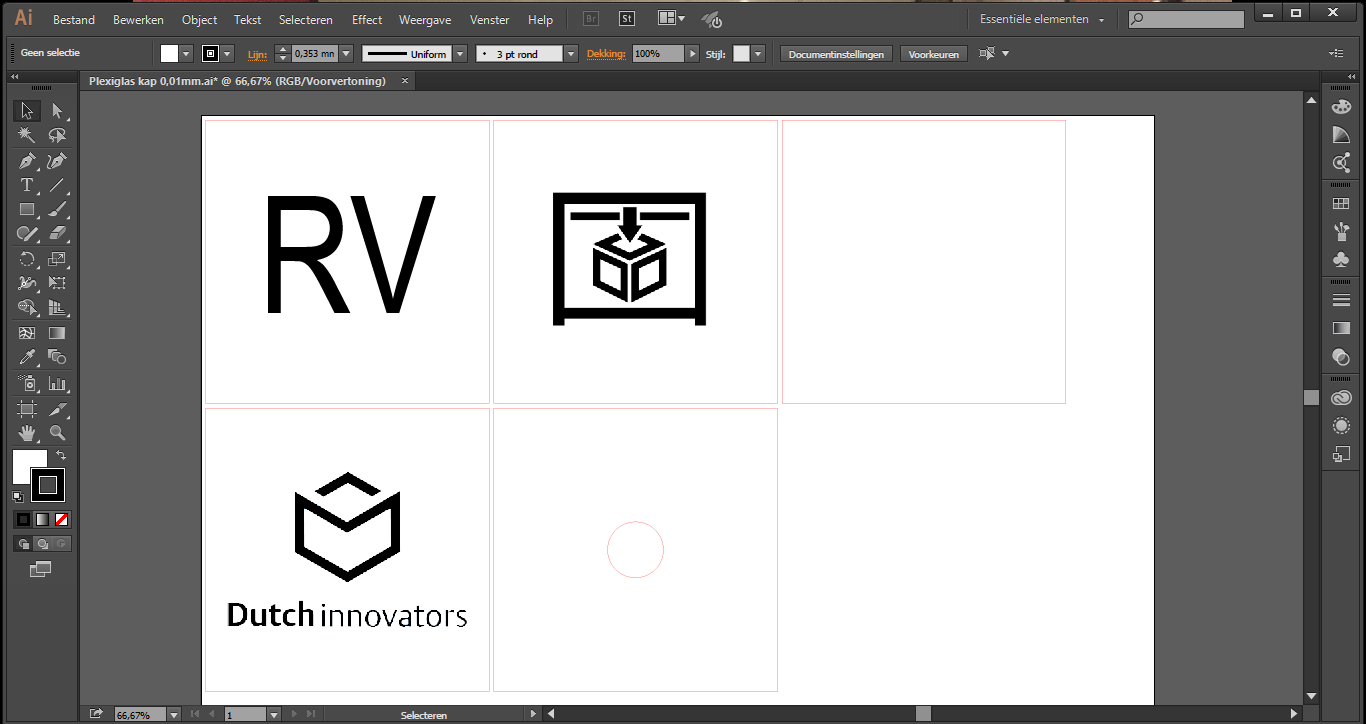Open stroke color dropdown in control bar

tap(228, 54)
